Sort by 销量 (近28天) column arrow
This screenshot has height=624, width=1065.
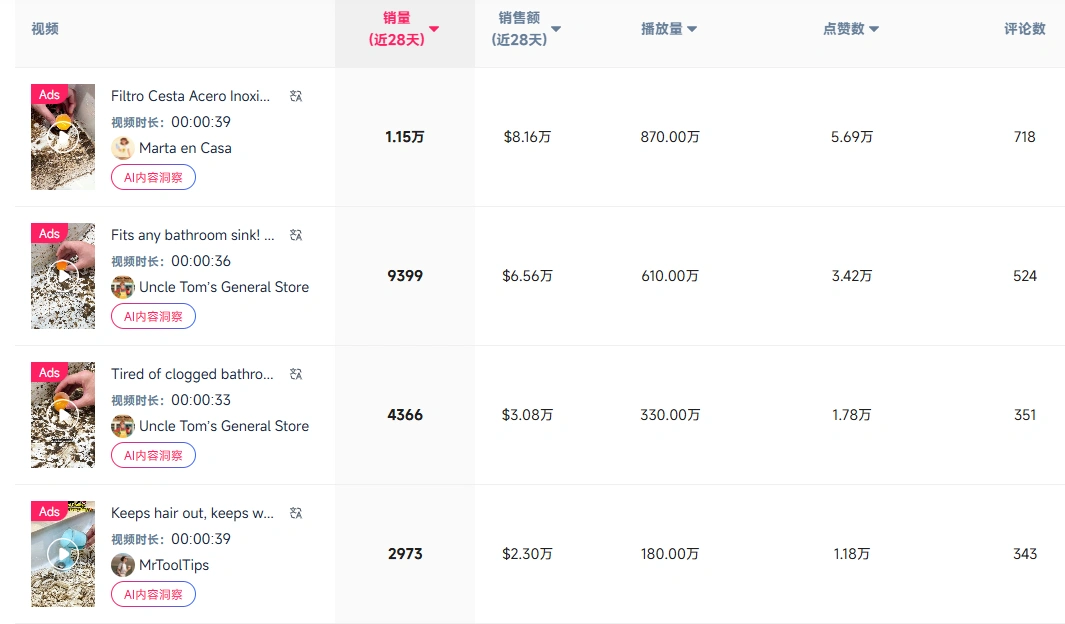[x=434, y=29]
